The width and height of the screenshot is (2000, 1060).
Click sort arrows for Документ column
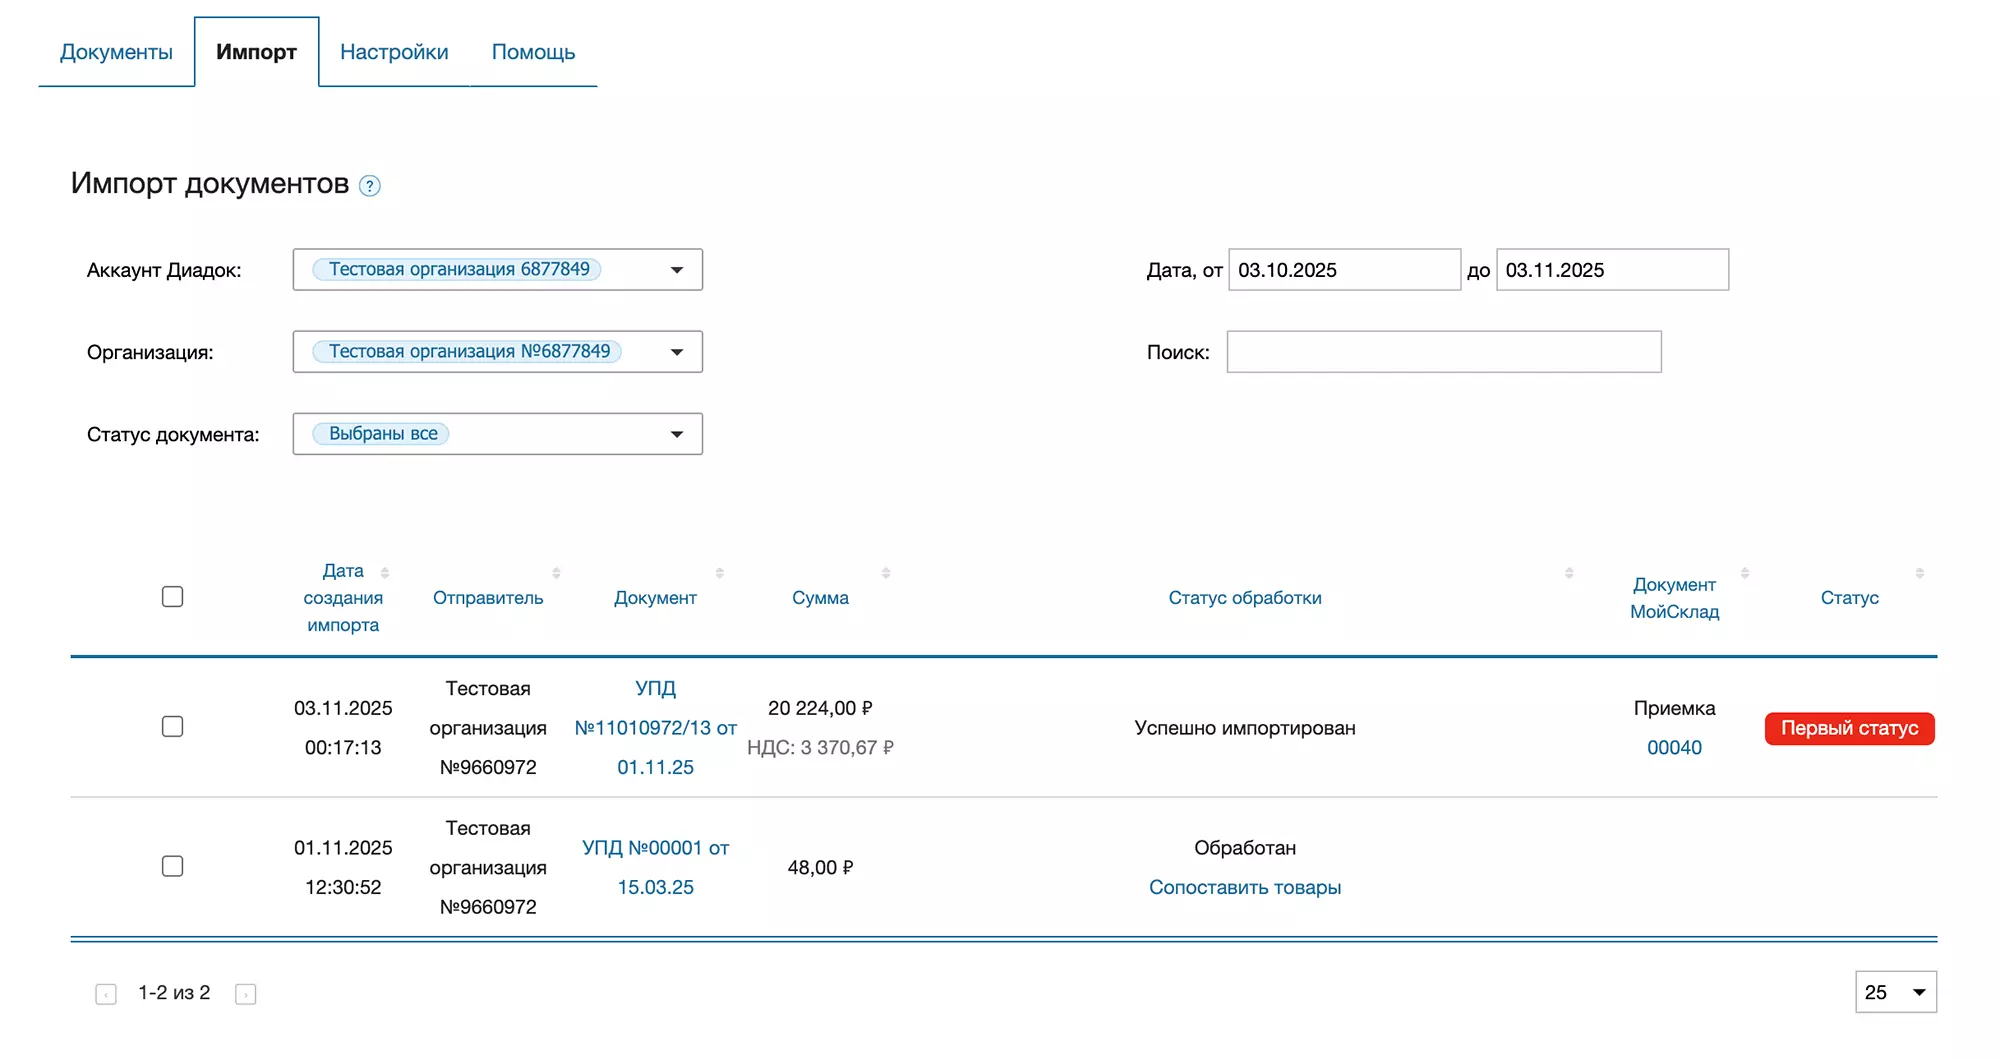(x=719, y=573)
